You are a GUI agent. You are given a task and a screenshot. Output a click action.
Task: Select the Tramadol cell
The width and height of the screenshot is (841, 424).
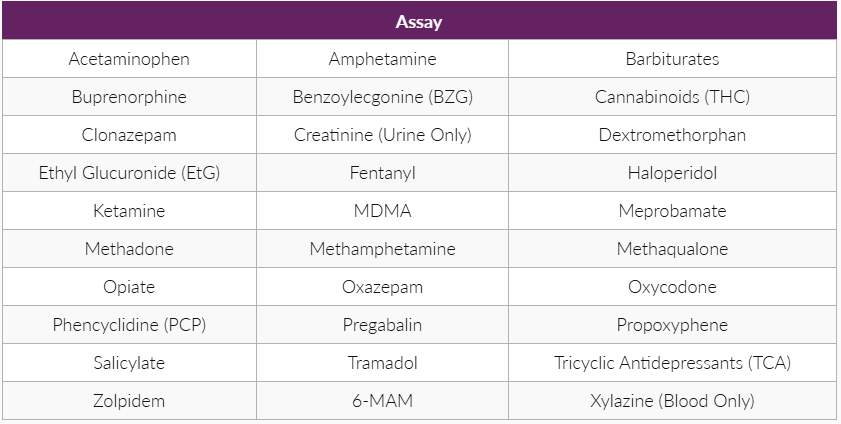pyautogui.click(x=382, y=363)
